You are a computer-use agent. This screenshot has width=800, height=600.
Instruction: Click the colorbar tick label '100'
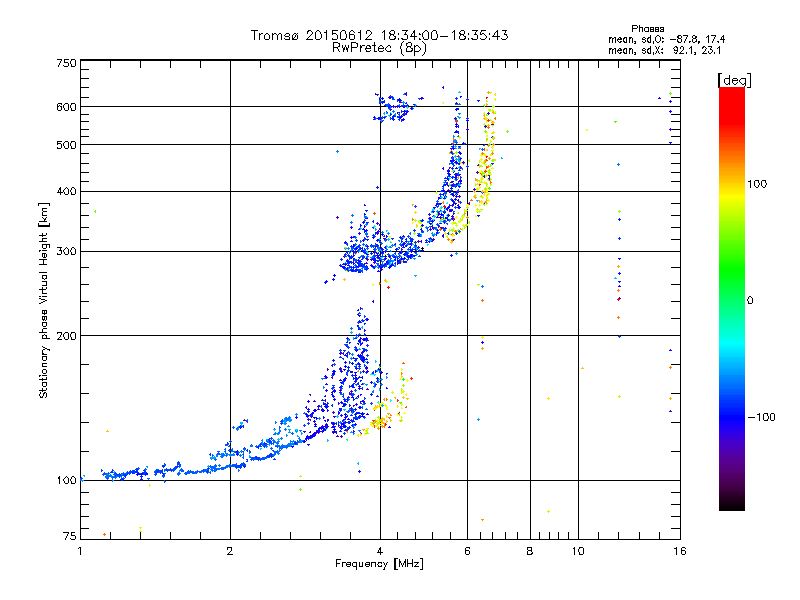tap(757, 184)
